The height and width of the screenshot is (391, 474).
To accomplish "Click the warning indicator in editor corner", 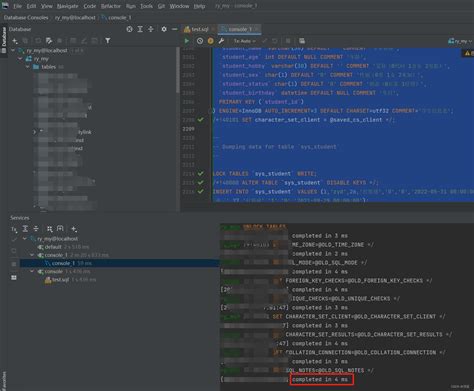I will tap(469, 53).
